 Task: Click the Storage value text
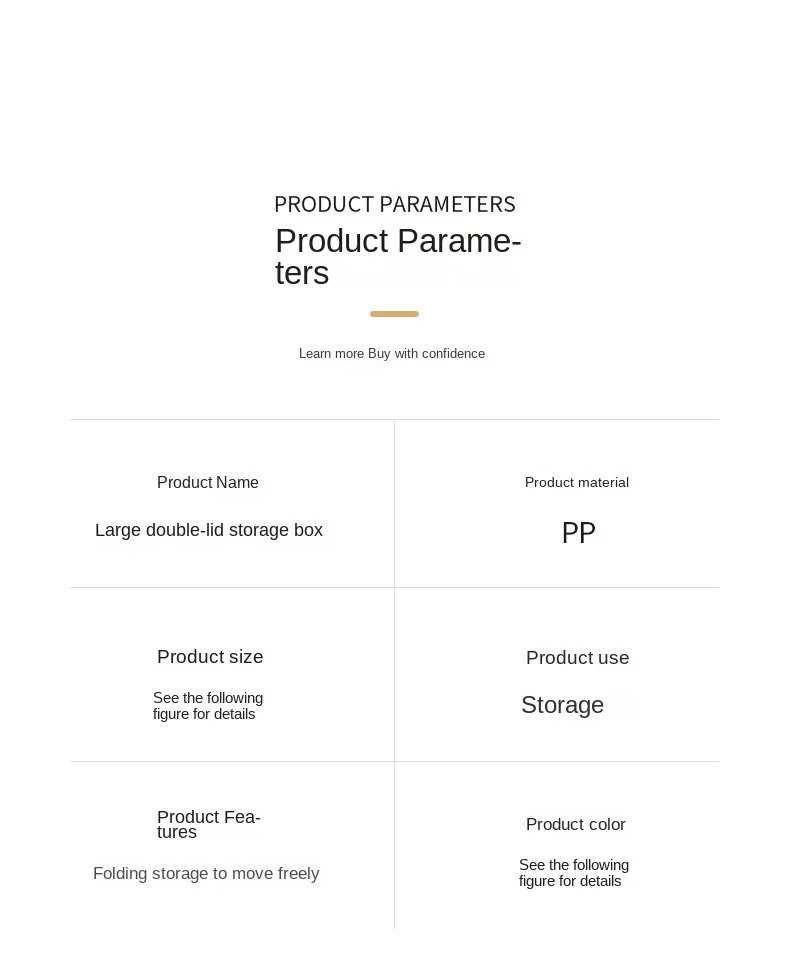[x=562, y=706]
